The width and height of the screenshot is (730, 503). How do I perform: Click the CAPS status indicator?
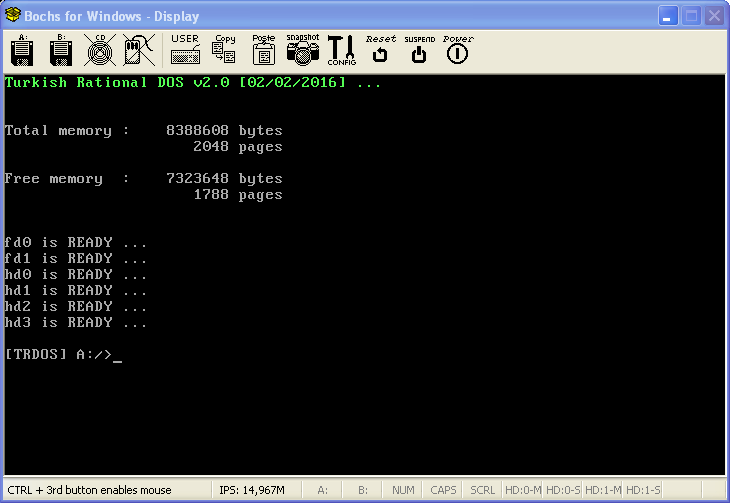tap(443, 490)
